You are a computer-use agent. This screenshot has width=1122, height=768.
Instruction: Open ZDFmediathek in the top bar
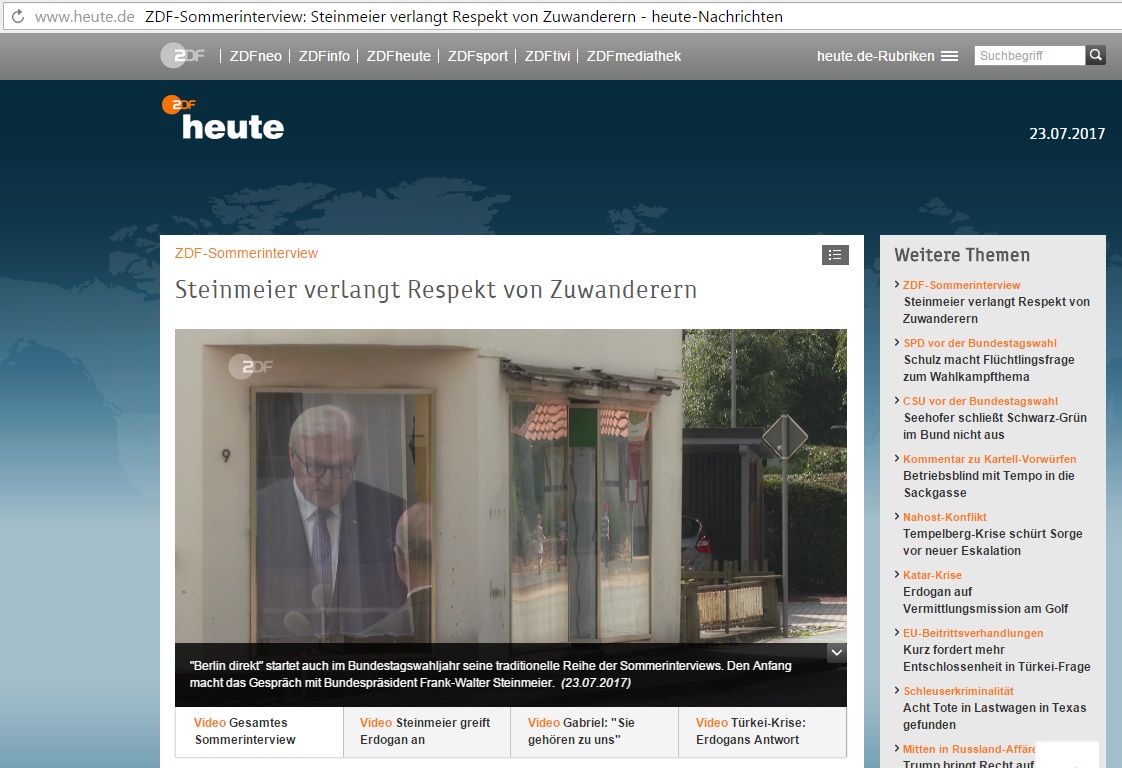634,56
